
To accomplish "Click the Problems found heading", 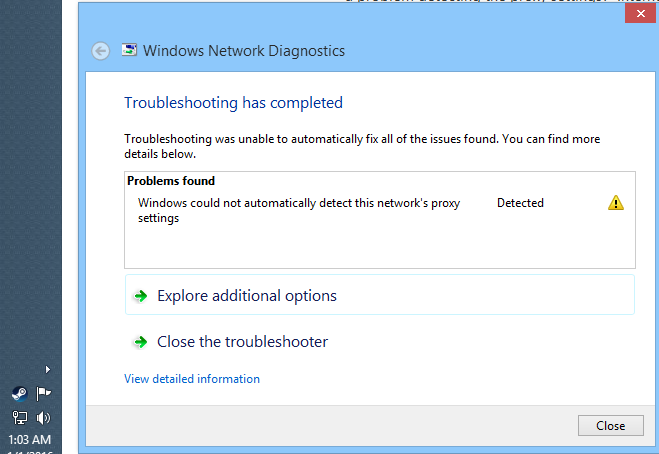I will click(x=171, y=181).
